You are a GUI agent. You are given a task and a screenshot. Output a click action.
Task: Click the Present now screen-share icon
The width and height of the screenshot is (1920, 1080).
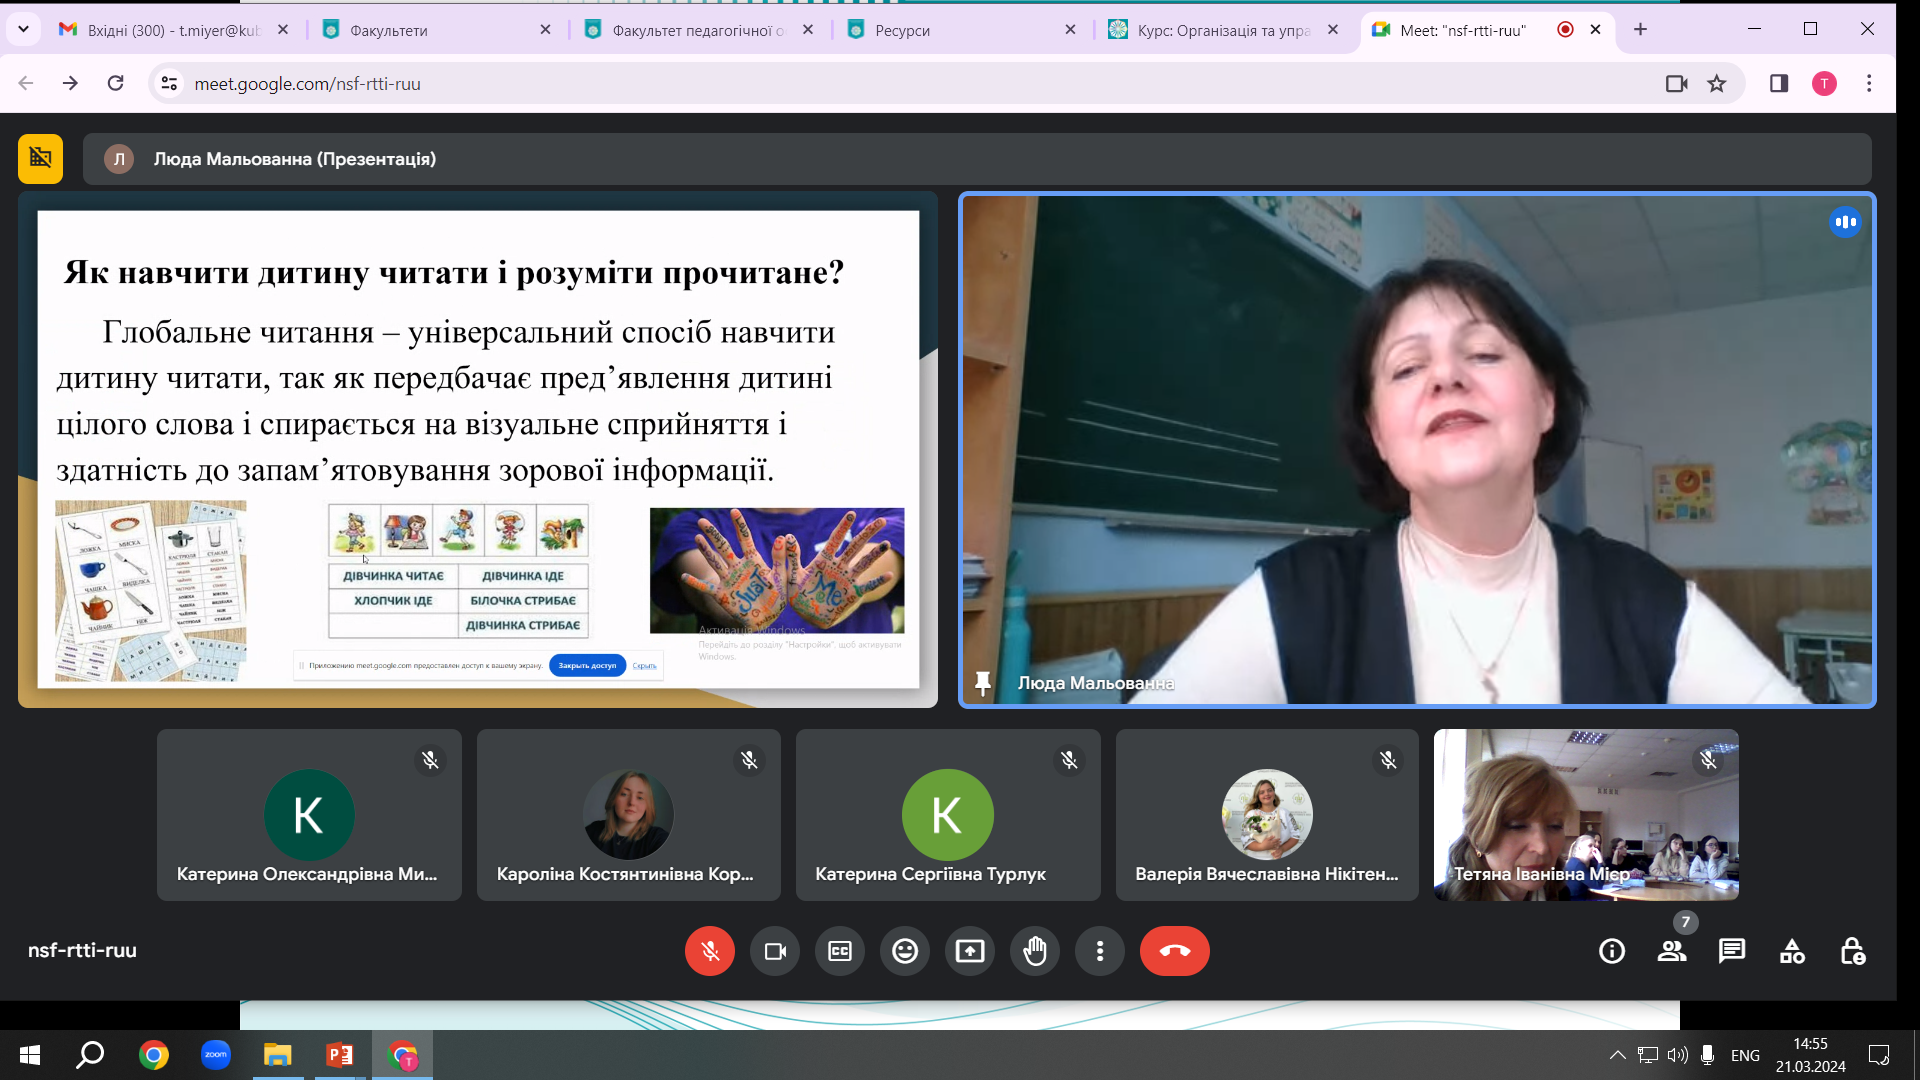coord(970,951)
